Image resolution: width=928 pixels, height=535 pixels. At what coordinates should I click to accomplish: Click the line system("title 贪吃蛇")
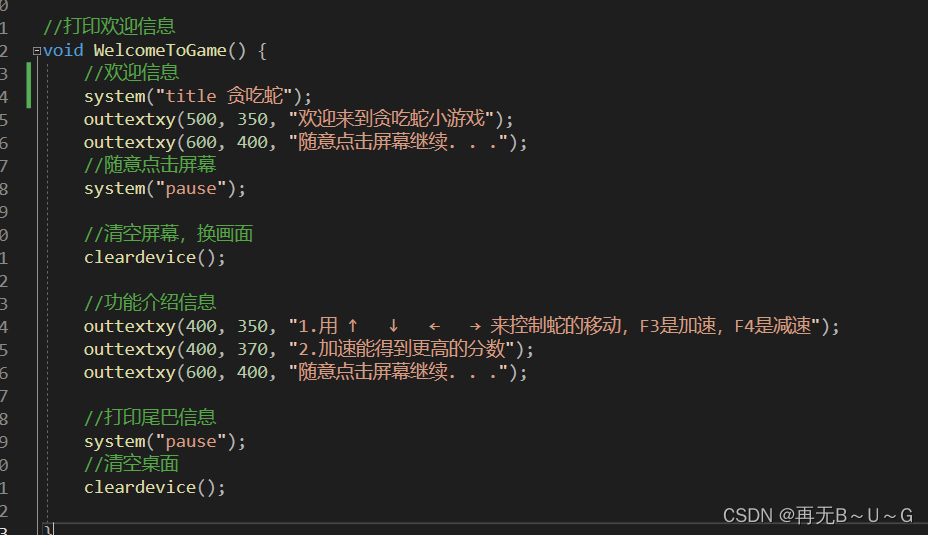coord(198,96)
